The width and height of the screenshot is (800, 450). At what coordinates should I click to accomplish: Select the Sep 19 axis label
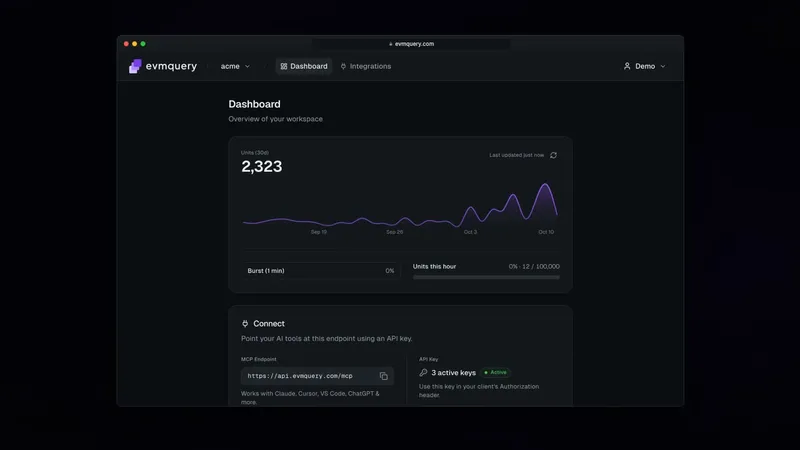(x=319, y=232)
